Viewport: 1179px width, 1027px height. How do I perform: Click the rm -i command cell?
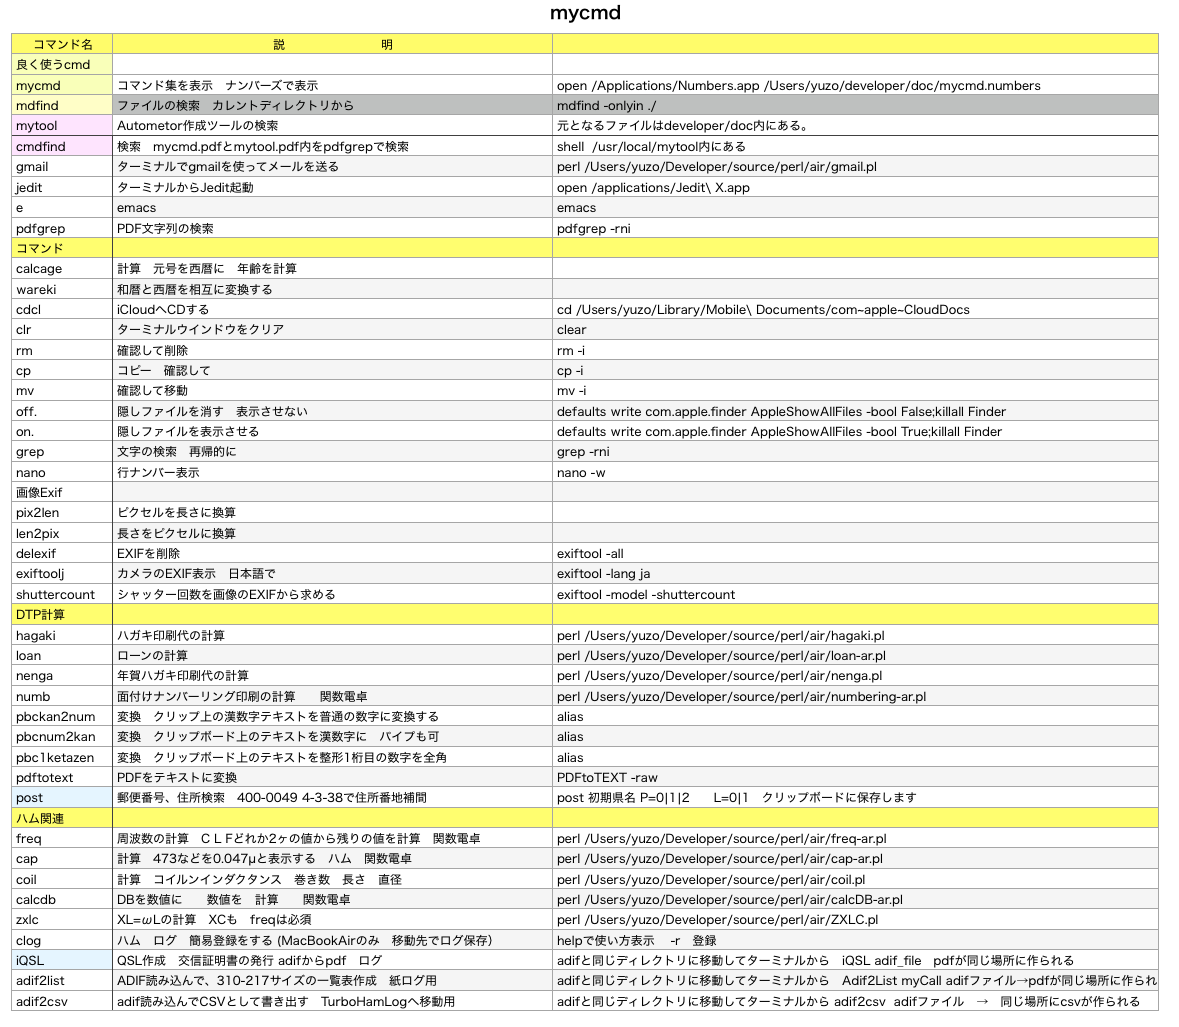(x=855, y=350)
